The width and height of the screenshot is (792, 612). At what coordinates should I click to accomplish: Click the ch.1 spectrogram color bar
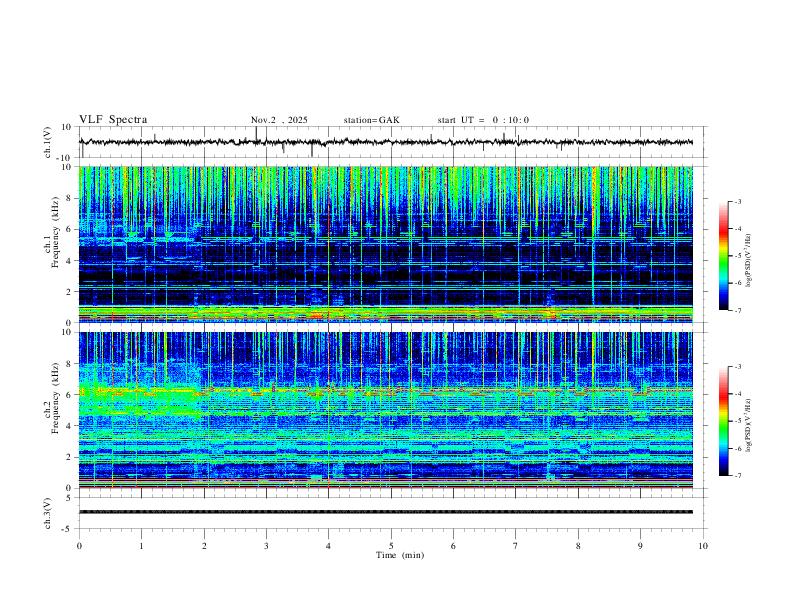pos(723,256)
